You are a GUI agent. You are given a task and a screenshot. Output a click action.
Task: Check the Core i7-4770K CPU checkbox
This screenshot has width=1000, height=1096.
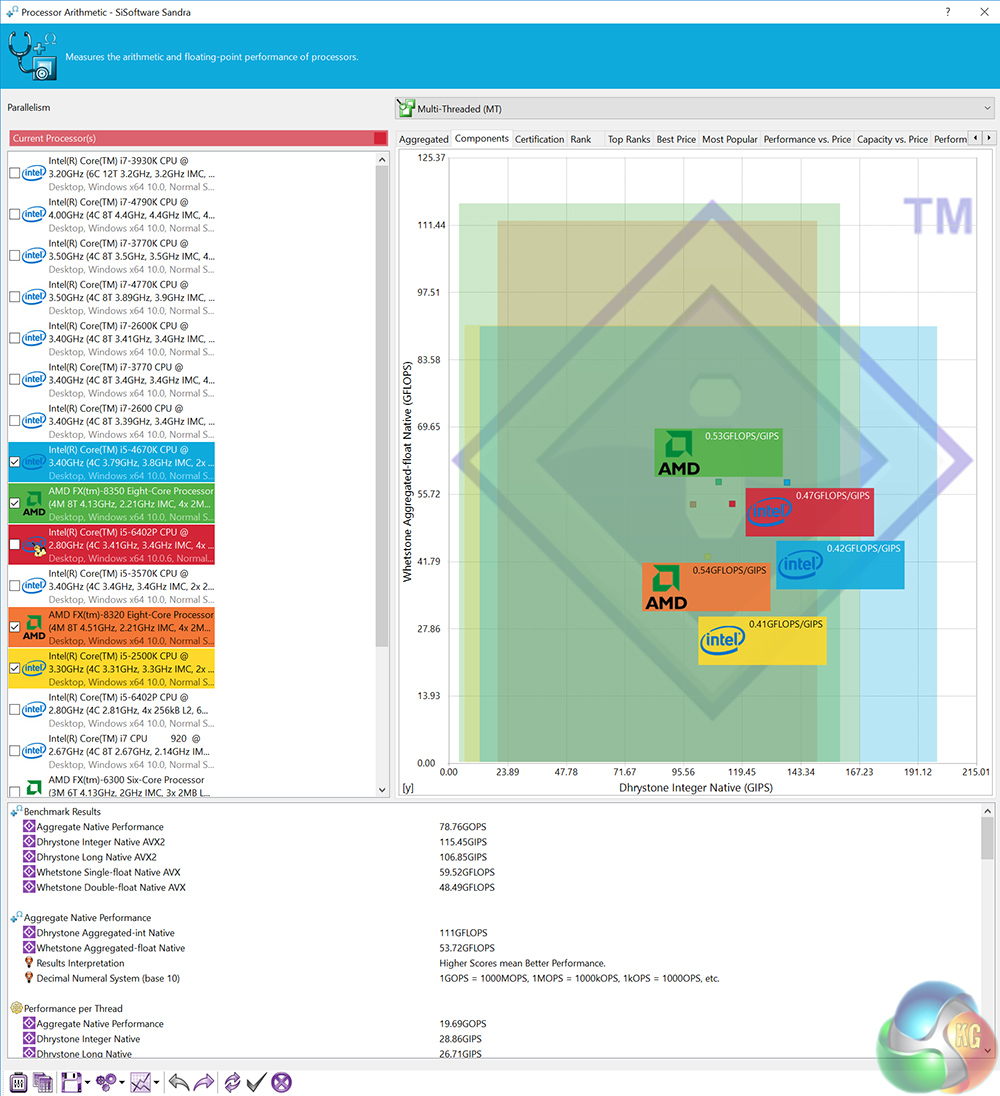[x=15, y=297]
